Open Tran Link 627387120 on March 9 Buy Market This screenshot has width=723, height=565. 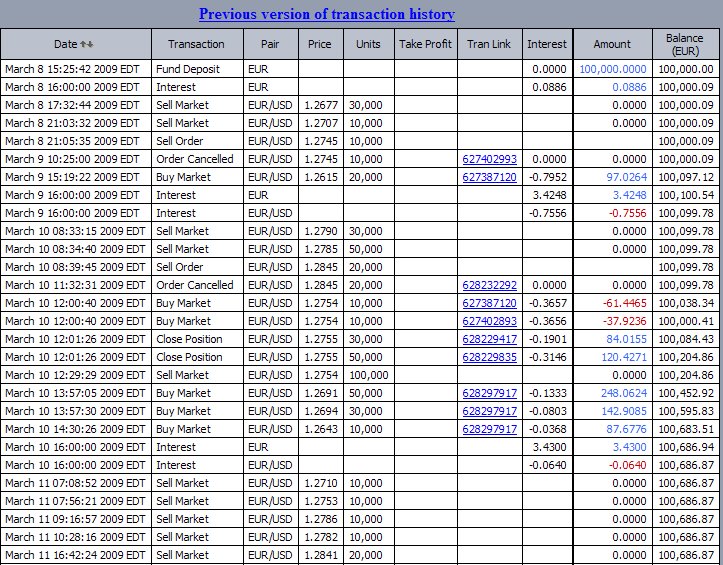489,177
